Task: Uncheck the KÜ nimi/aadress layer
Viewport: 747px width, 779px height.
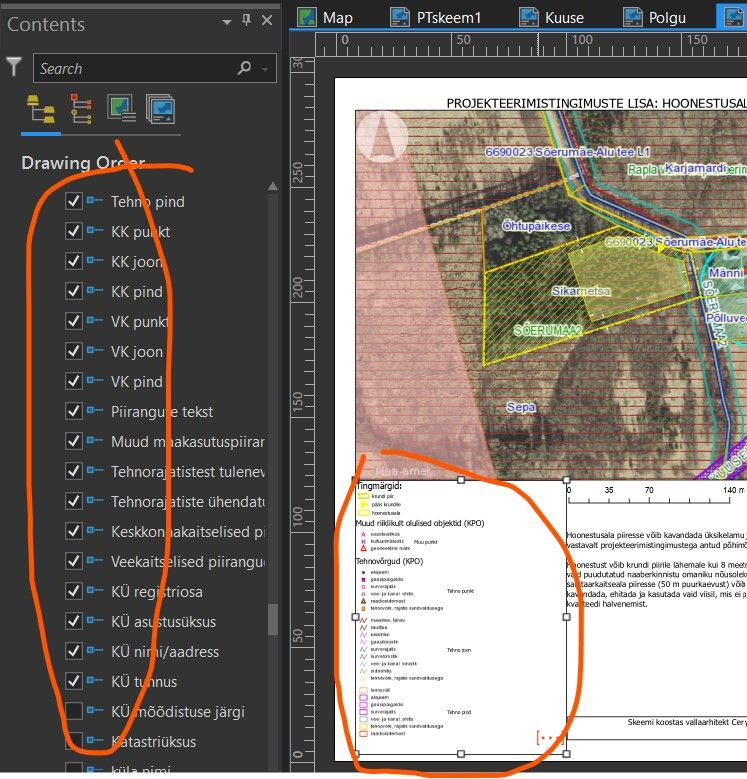Action: click(74, 651)
